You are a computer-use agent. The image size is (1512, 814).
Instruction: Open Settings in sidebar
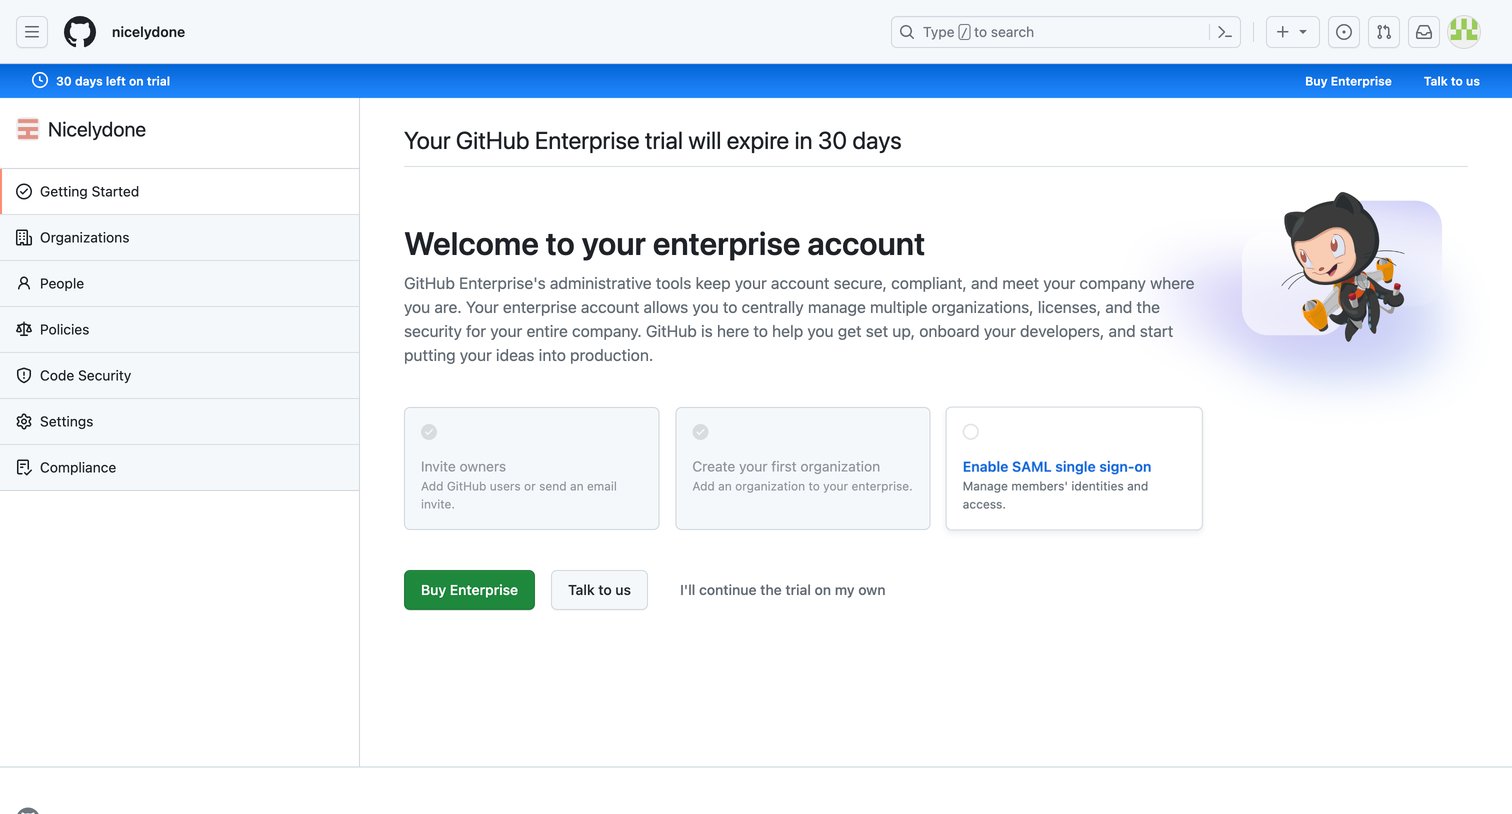click(180, 421)
